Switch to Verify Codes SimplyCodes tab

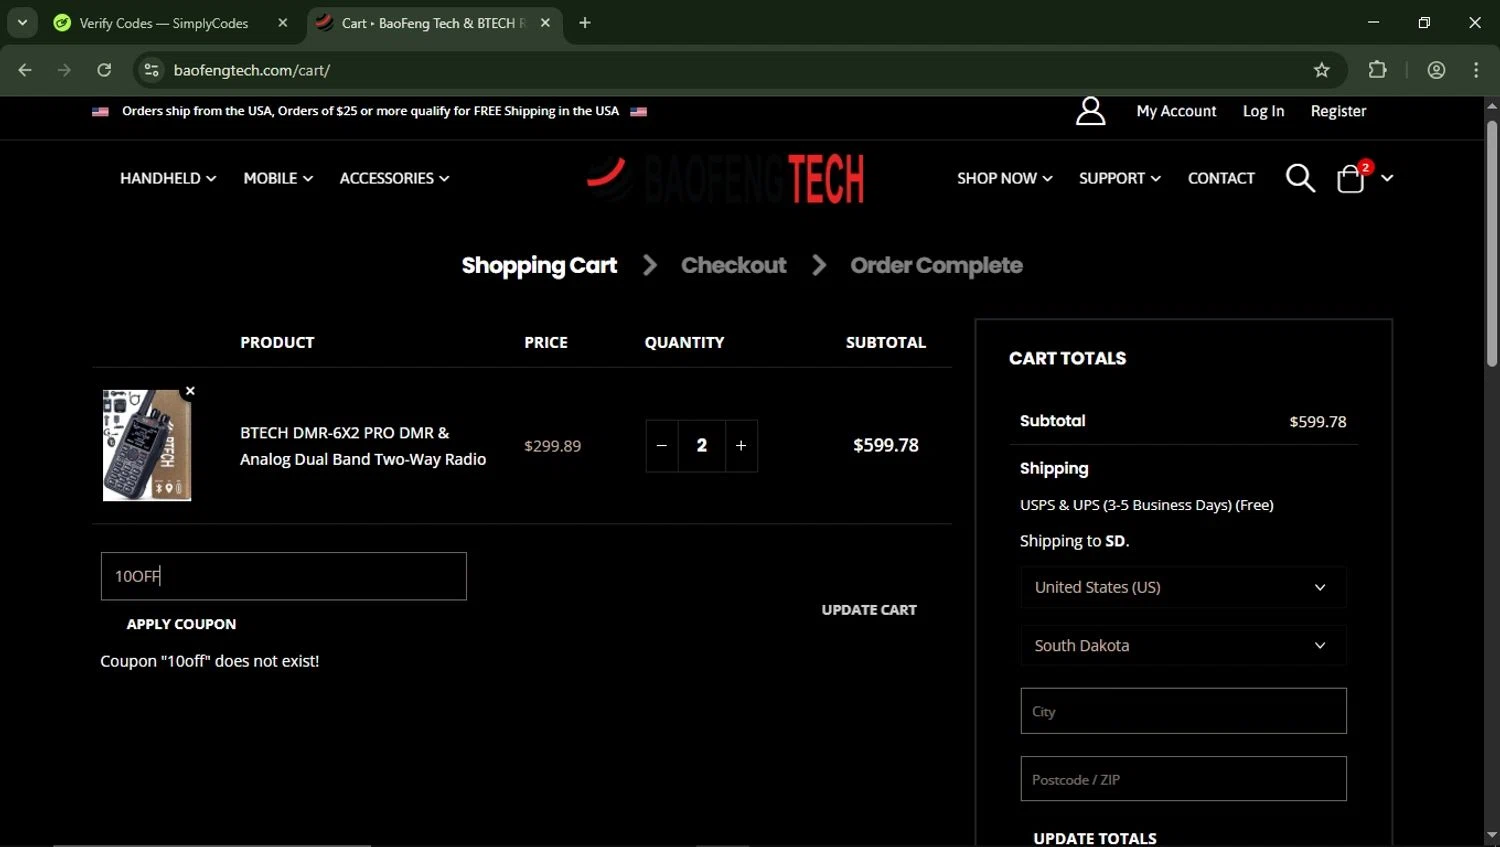[163, 23]
